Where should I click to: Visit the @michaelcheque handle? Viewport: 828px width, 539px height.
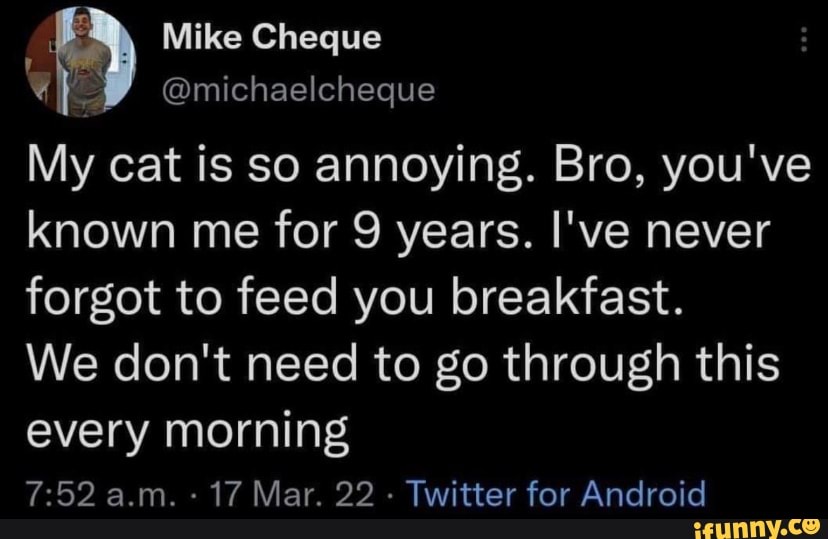[298, 91]
